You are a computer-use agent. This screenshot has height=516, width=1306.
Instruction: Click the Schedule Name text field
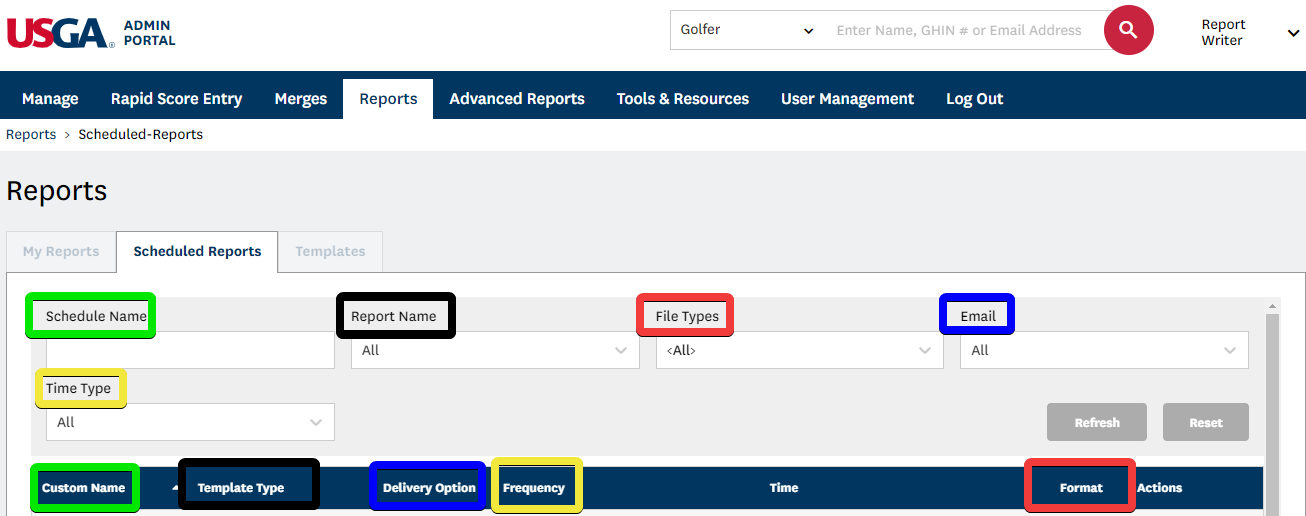click(x=190, y=350)
